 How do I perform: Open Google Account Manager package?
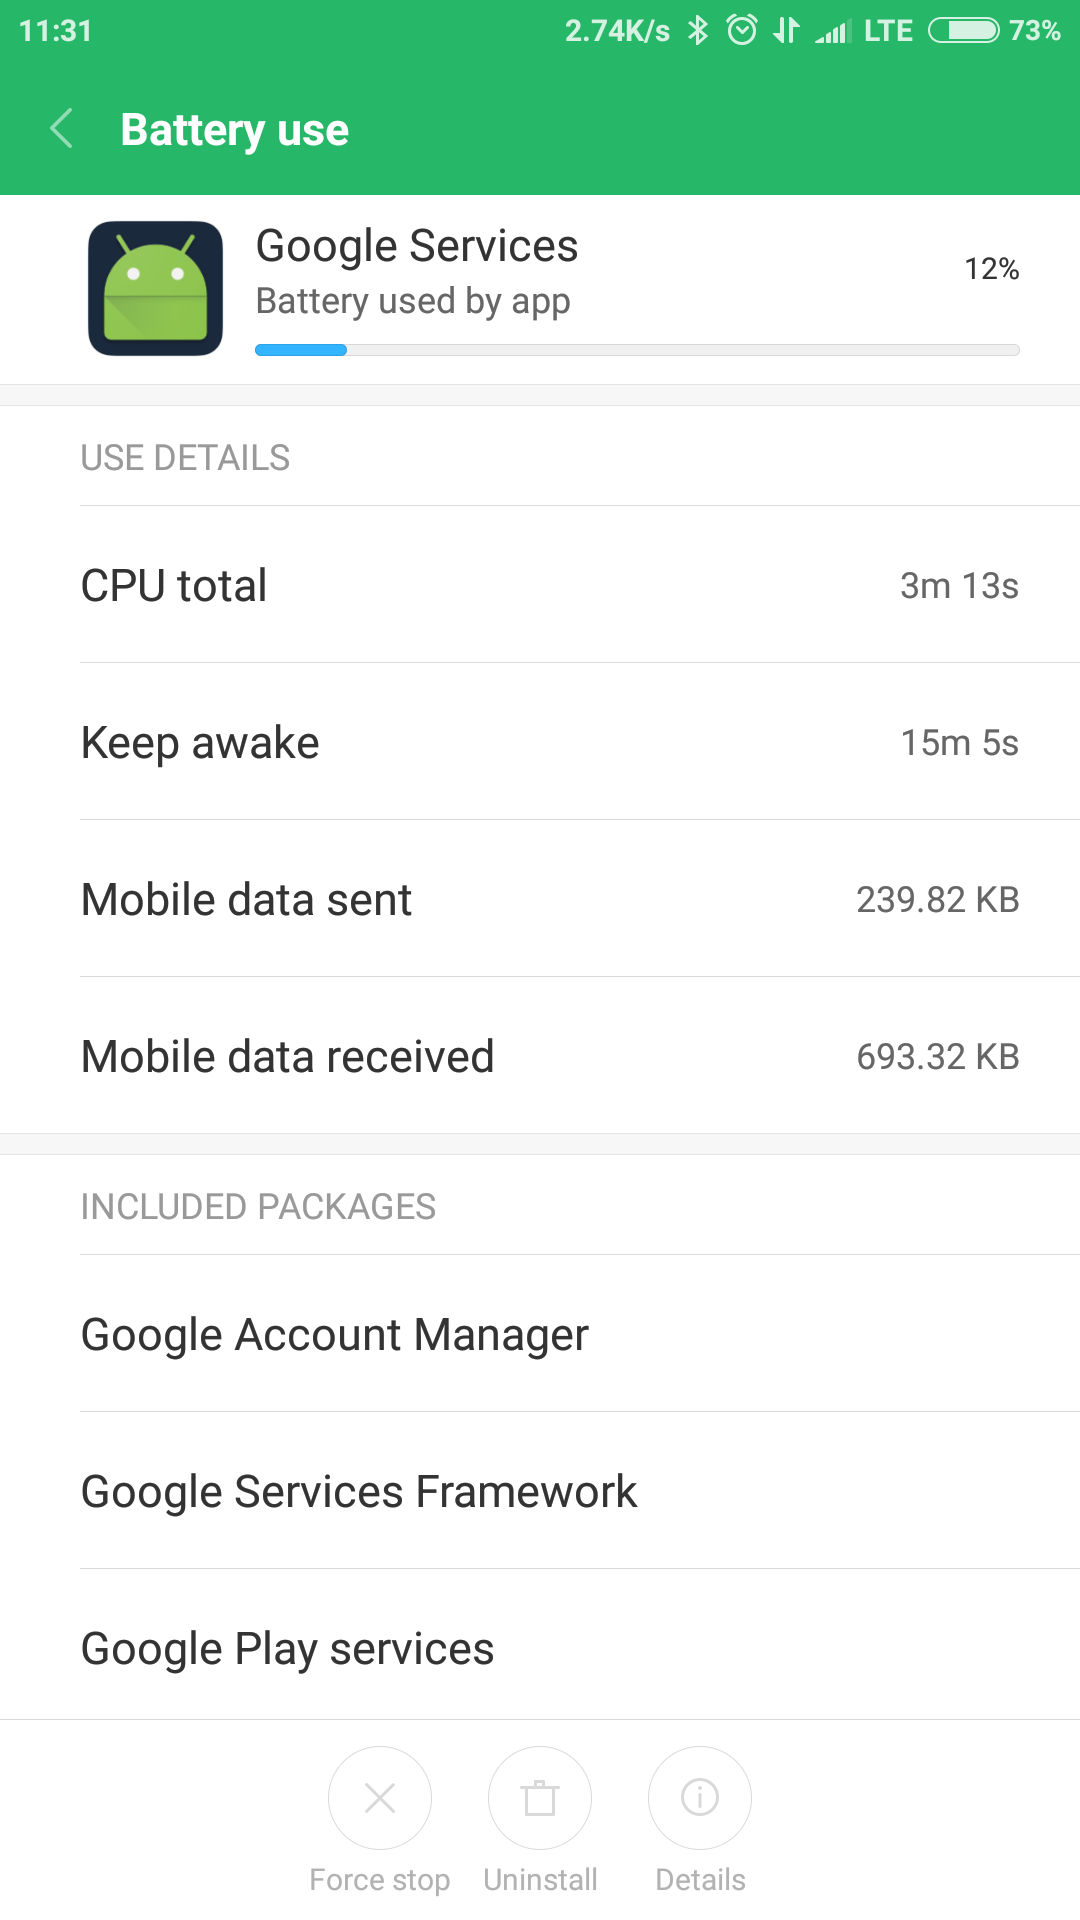point(335,1334)
